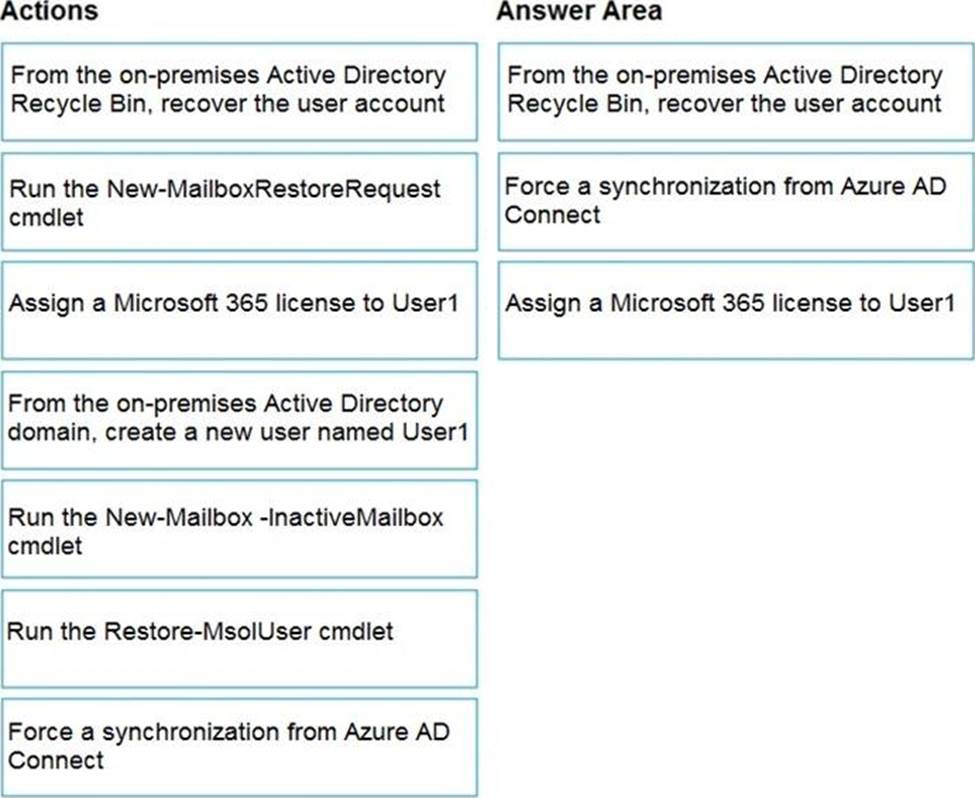
Task: Pick the New-MailboxRestoreRequest cmdlet action
Action: tap(239, 202)
